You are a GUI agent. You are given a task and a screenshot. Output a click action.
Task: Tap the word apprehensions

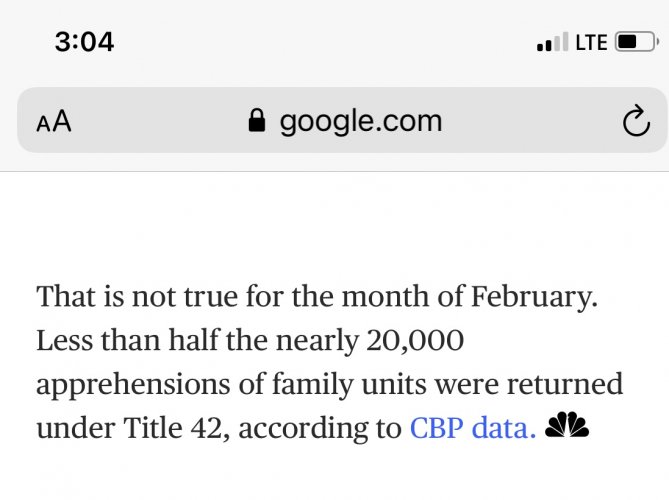(x=133, y=385)
